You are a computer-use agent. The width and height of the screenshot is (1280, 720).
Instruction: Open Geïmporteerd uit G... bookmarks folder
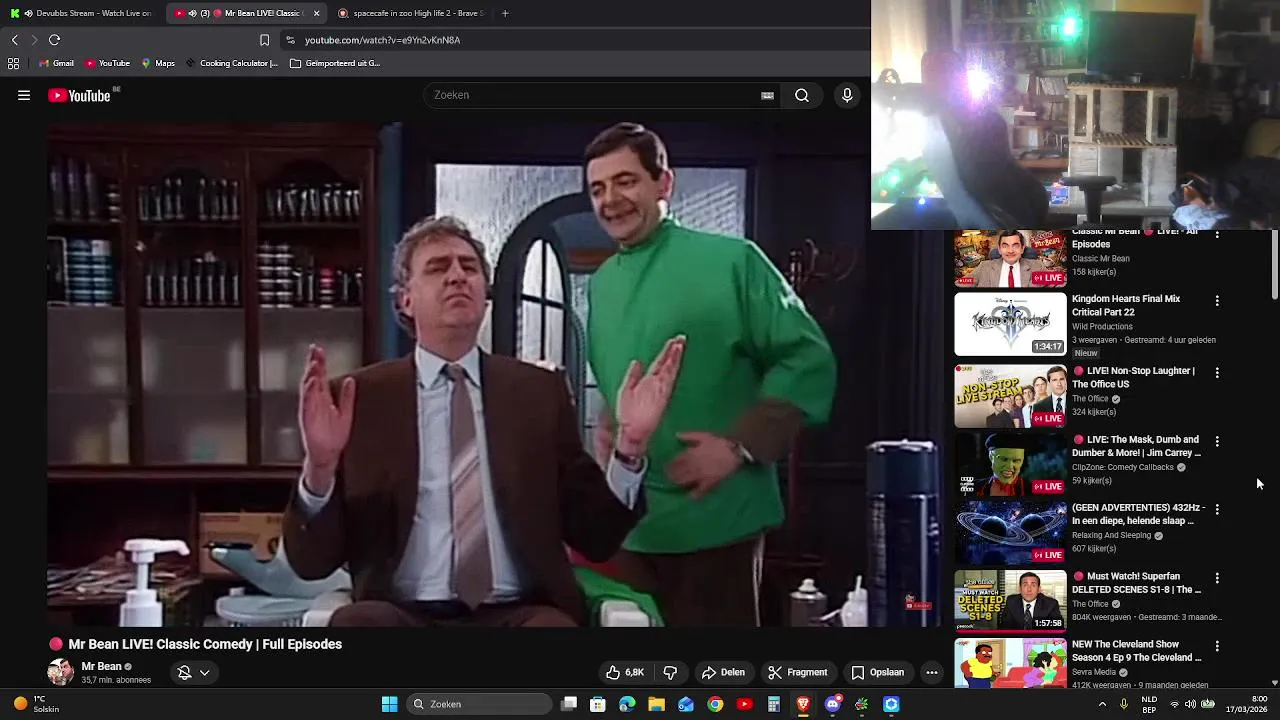coord(335,63)
